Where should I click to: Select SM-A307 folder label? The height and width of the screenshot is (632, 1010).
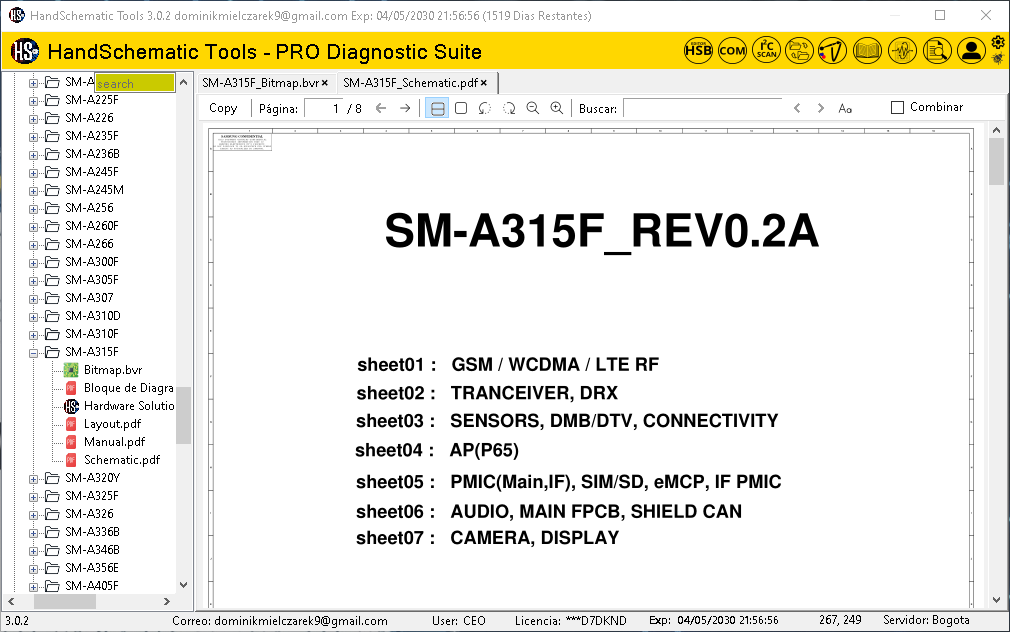click(x=89, y=298)
